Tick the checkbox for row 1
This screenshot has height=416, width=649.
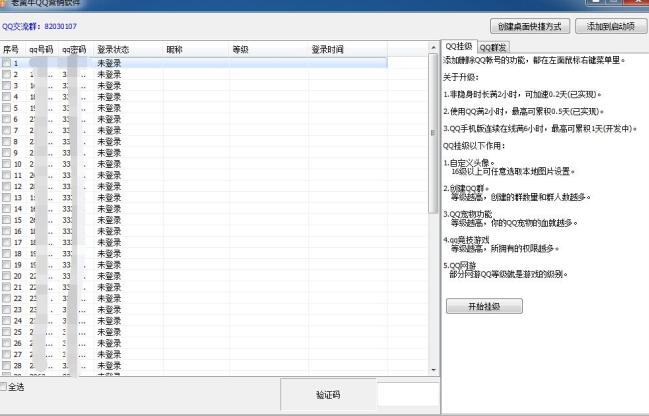coord(7,63)
